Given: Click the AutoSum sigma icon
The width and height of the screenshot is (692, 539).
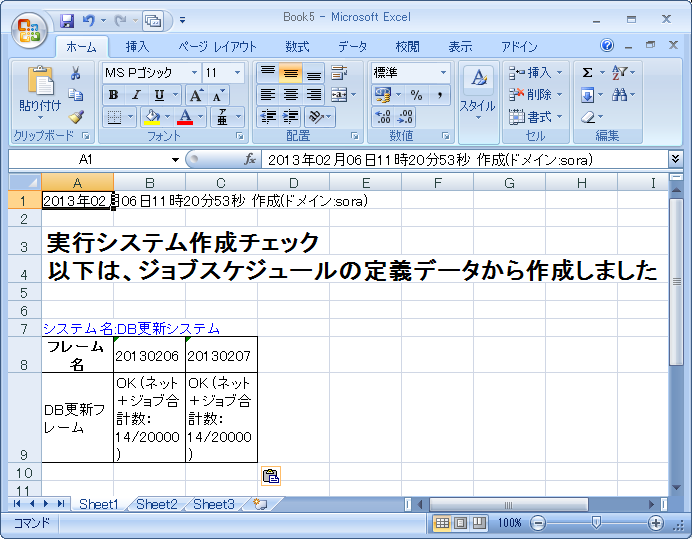Looking at the screenshot, I should 587,72.
